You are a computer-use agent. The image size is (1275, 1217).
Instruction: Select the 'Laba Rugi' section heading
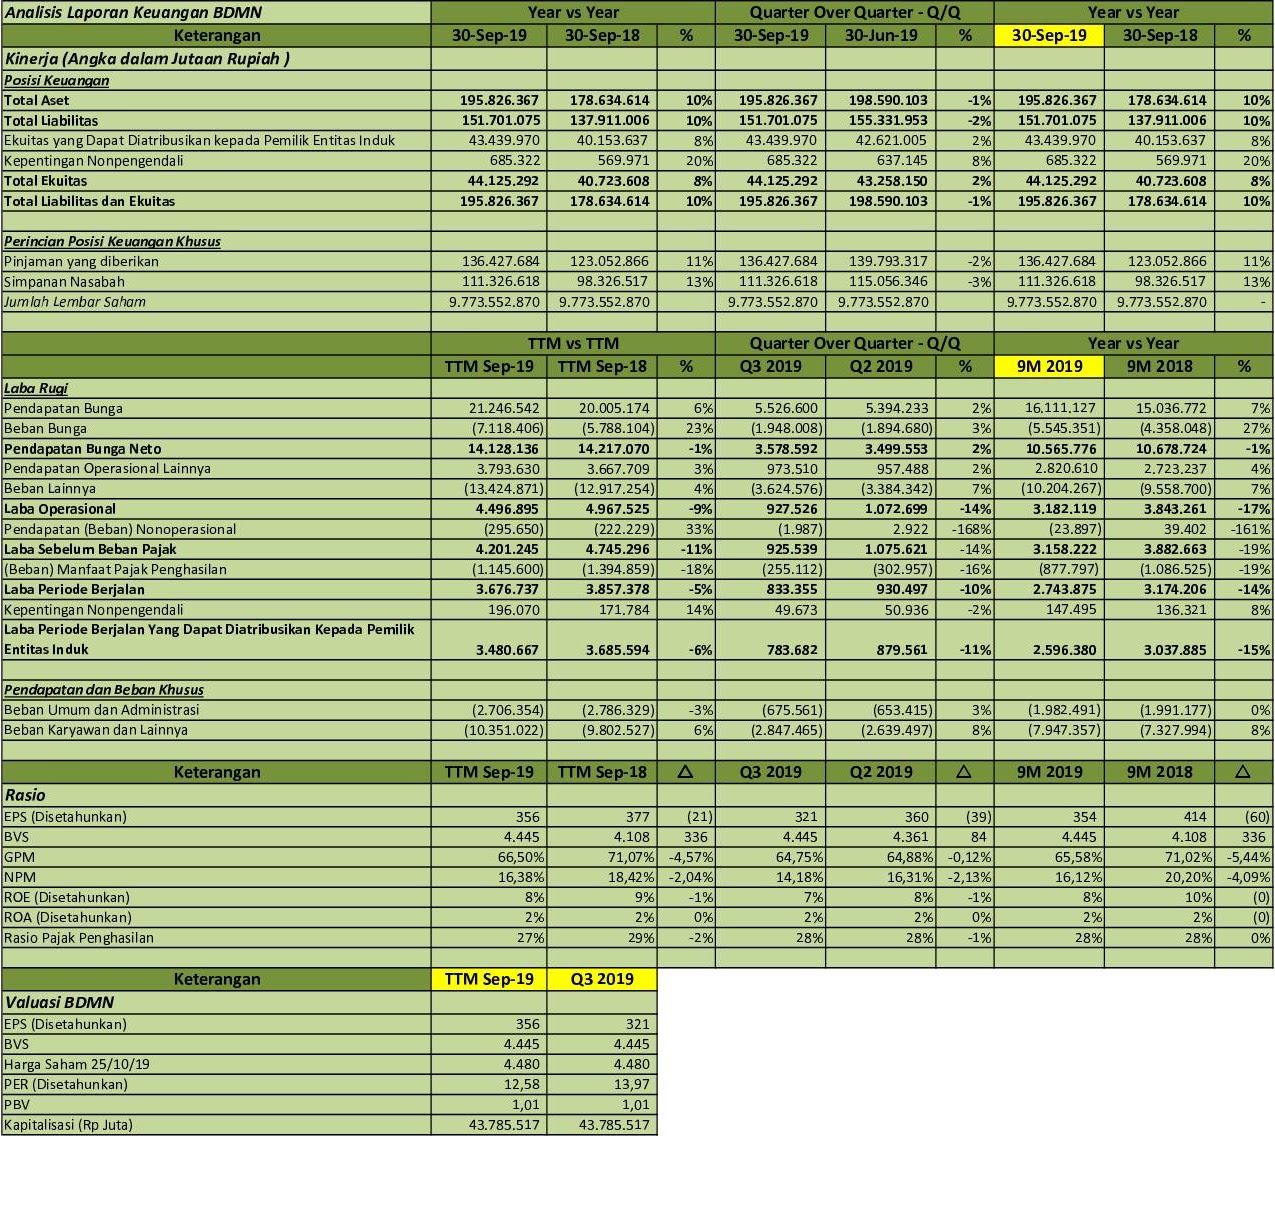click(36, 388)
